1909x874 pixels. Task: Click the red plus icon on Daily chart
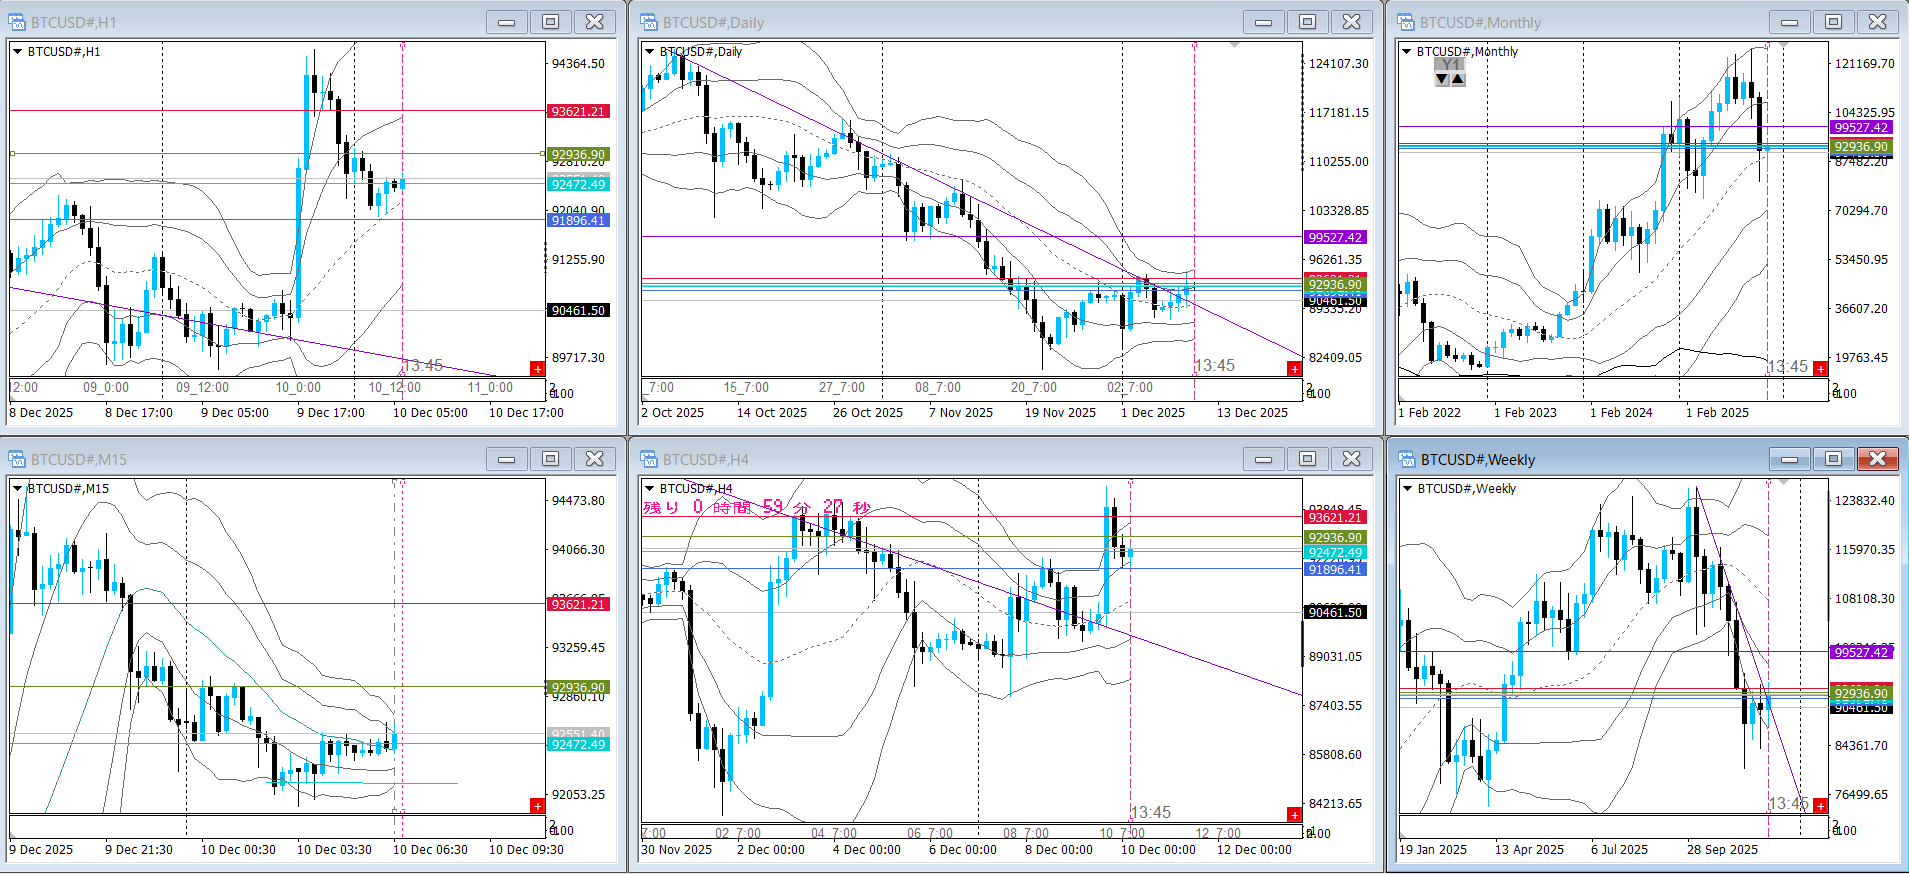click(1294, 369)
